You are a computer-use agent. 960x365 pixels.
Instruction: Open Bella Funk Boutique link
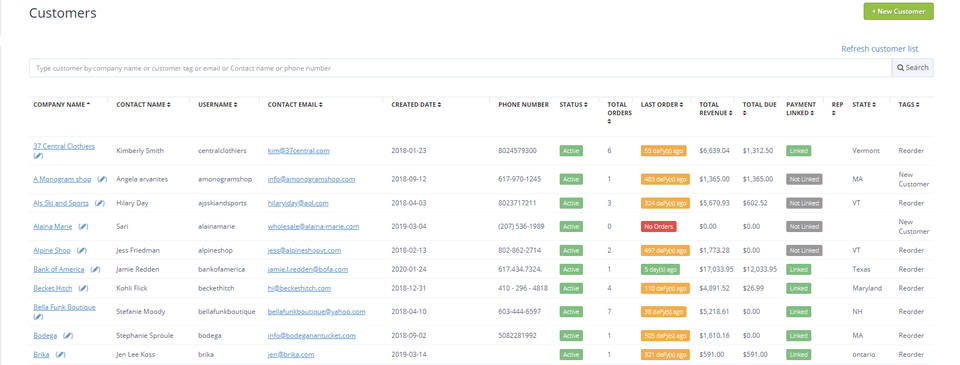(64, 307)
